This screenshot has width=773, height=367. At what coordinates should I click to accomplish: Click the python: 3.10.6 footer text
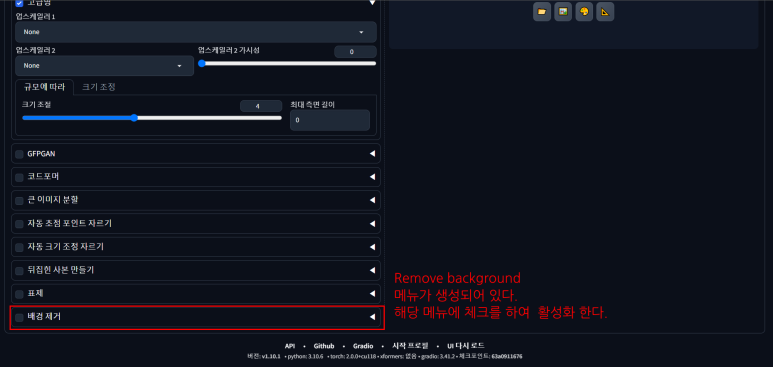(306, 356)
